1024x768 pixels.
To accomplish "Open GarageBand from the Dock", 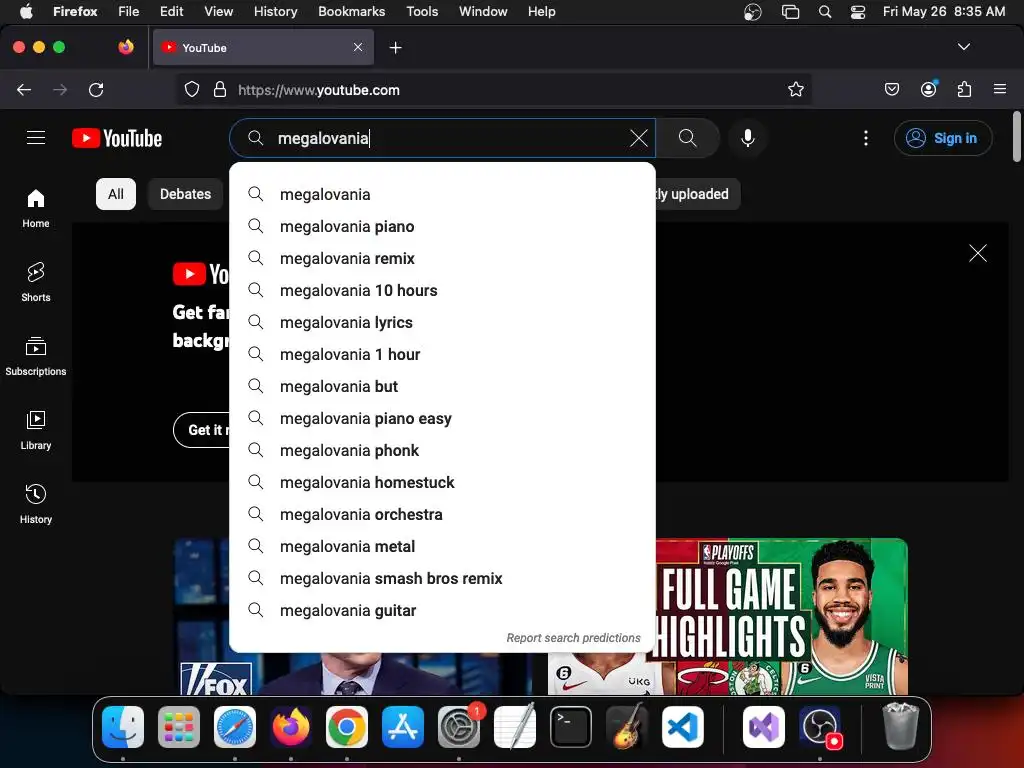I will tap(627, 727).
